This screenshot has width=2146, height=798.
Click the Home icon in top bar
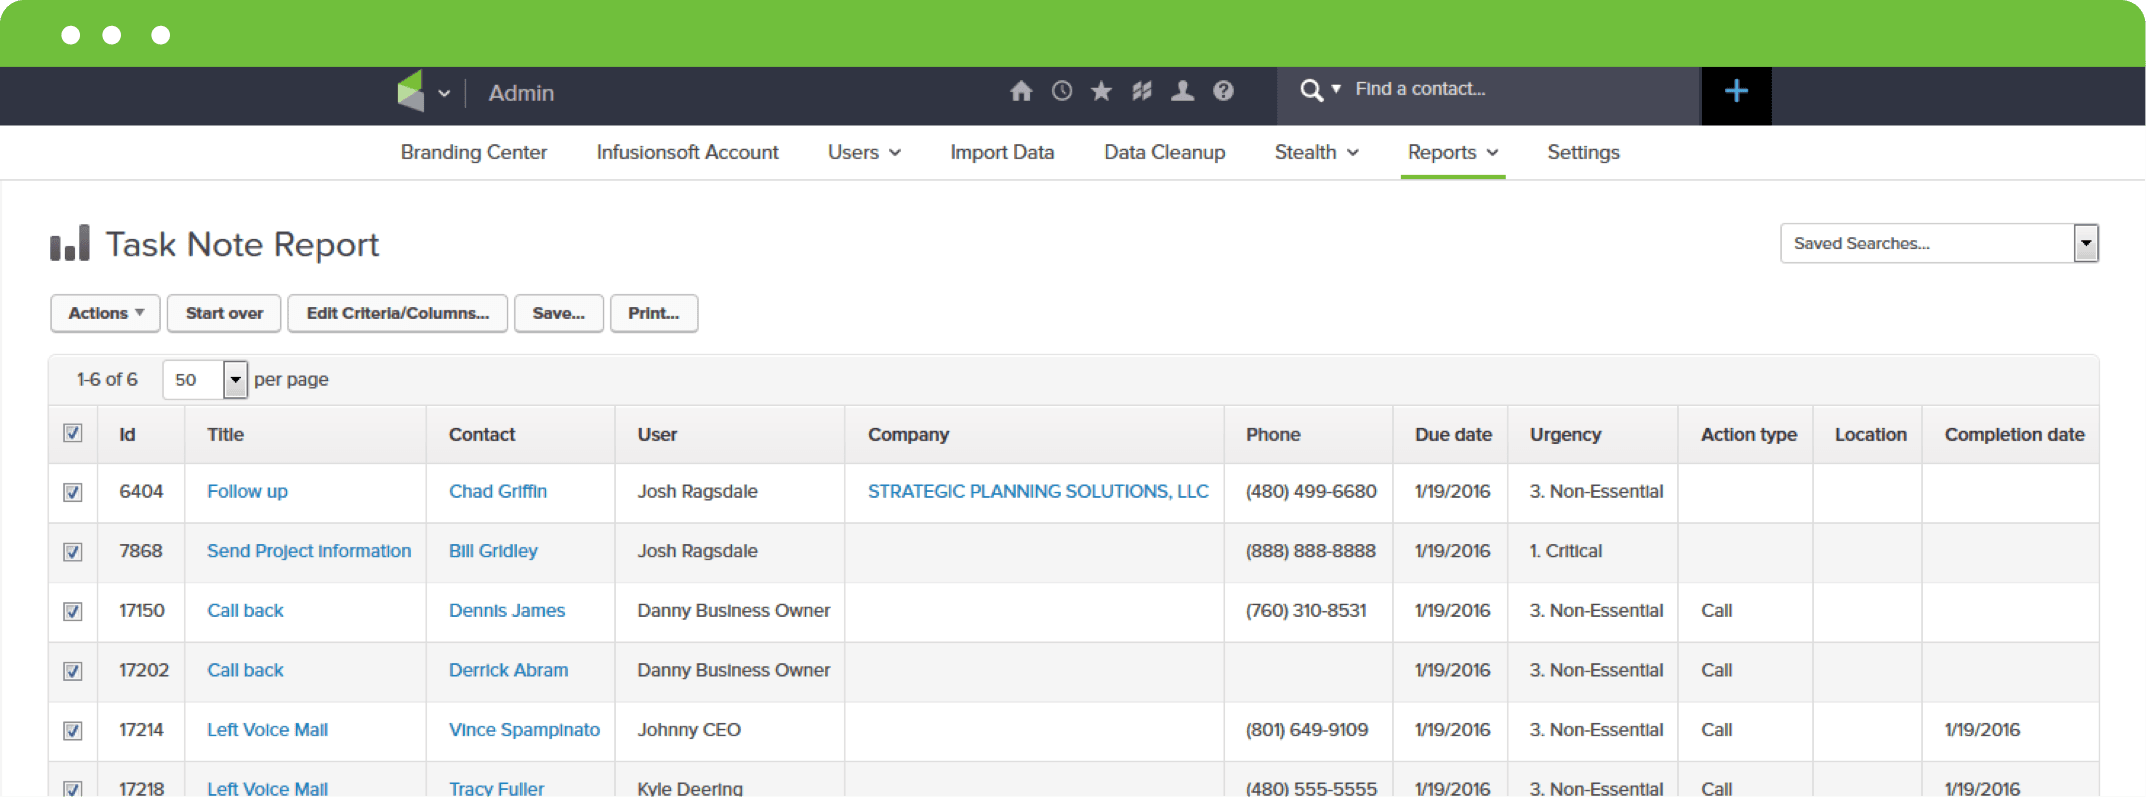tap(1020, 92)
